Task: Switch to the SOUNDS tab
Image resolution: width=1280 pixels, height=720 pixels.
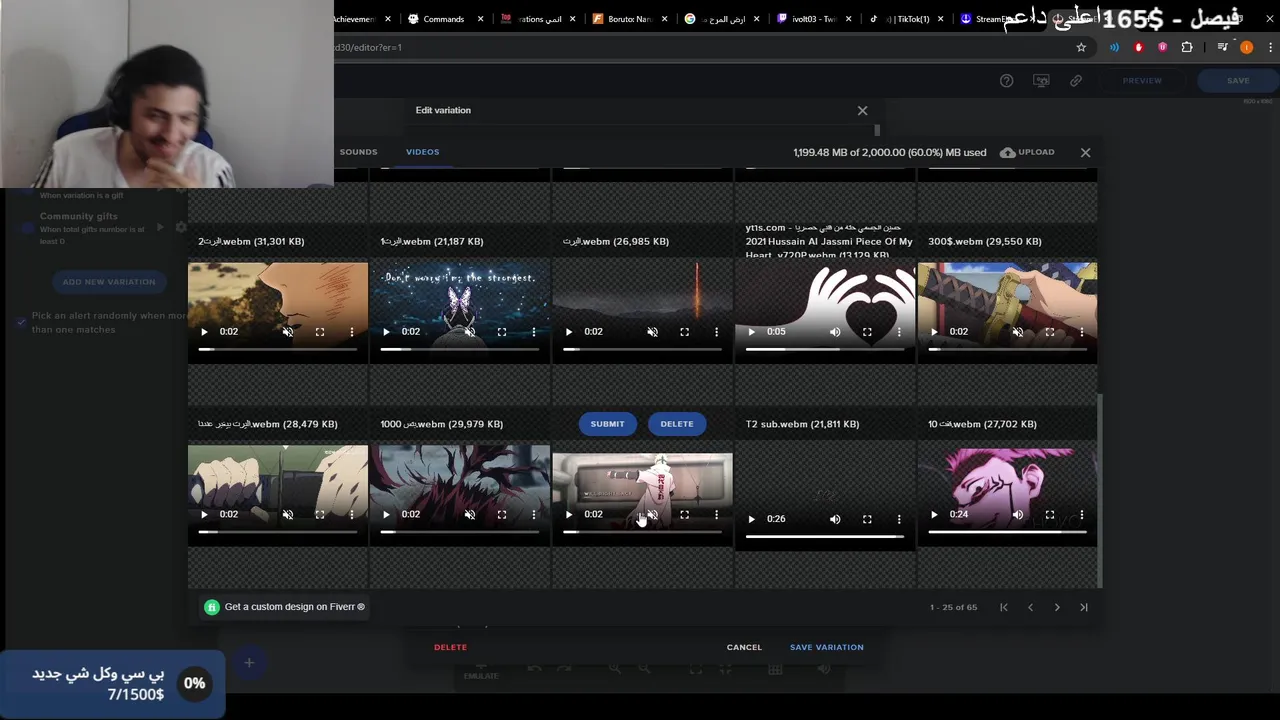Action: pyautogui.click(x=358, y=152)
